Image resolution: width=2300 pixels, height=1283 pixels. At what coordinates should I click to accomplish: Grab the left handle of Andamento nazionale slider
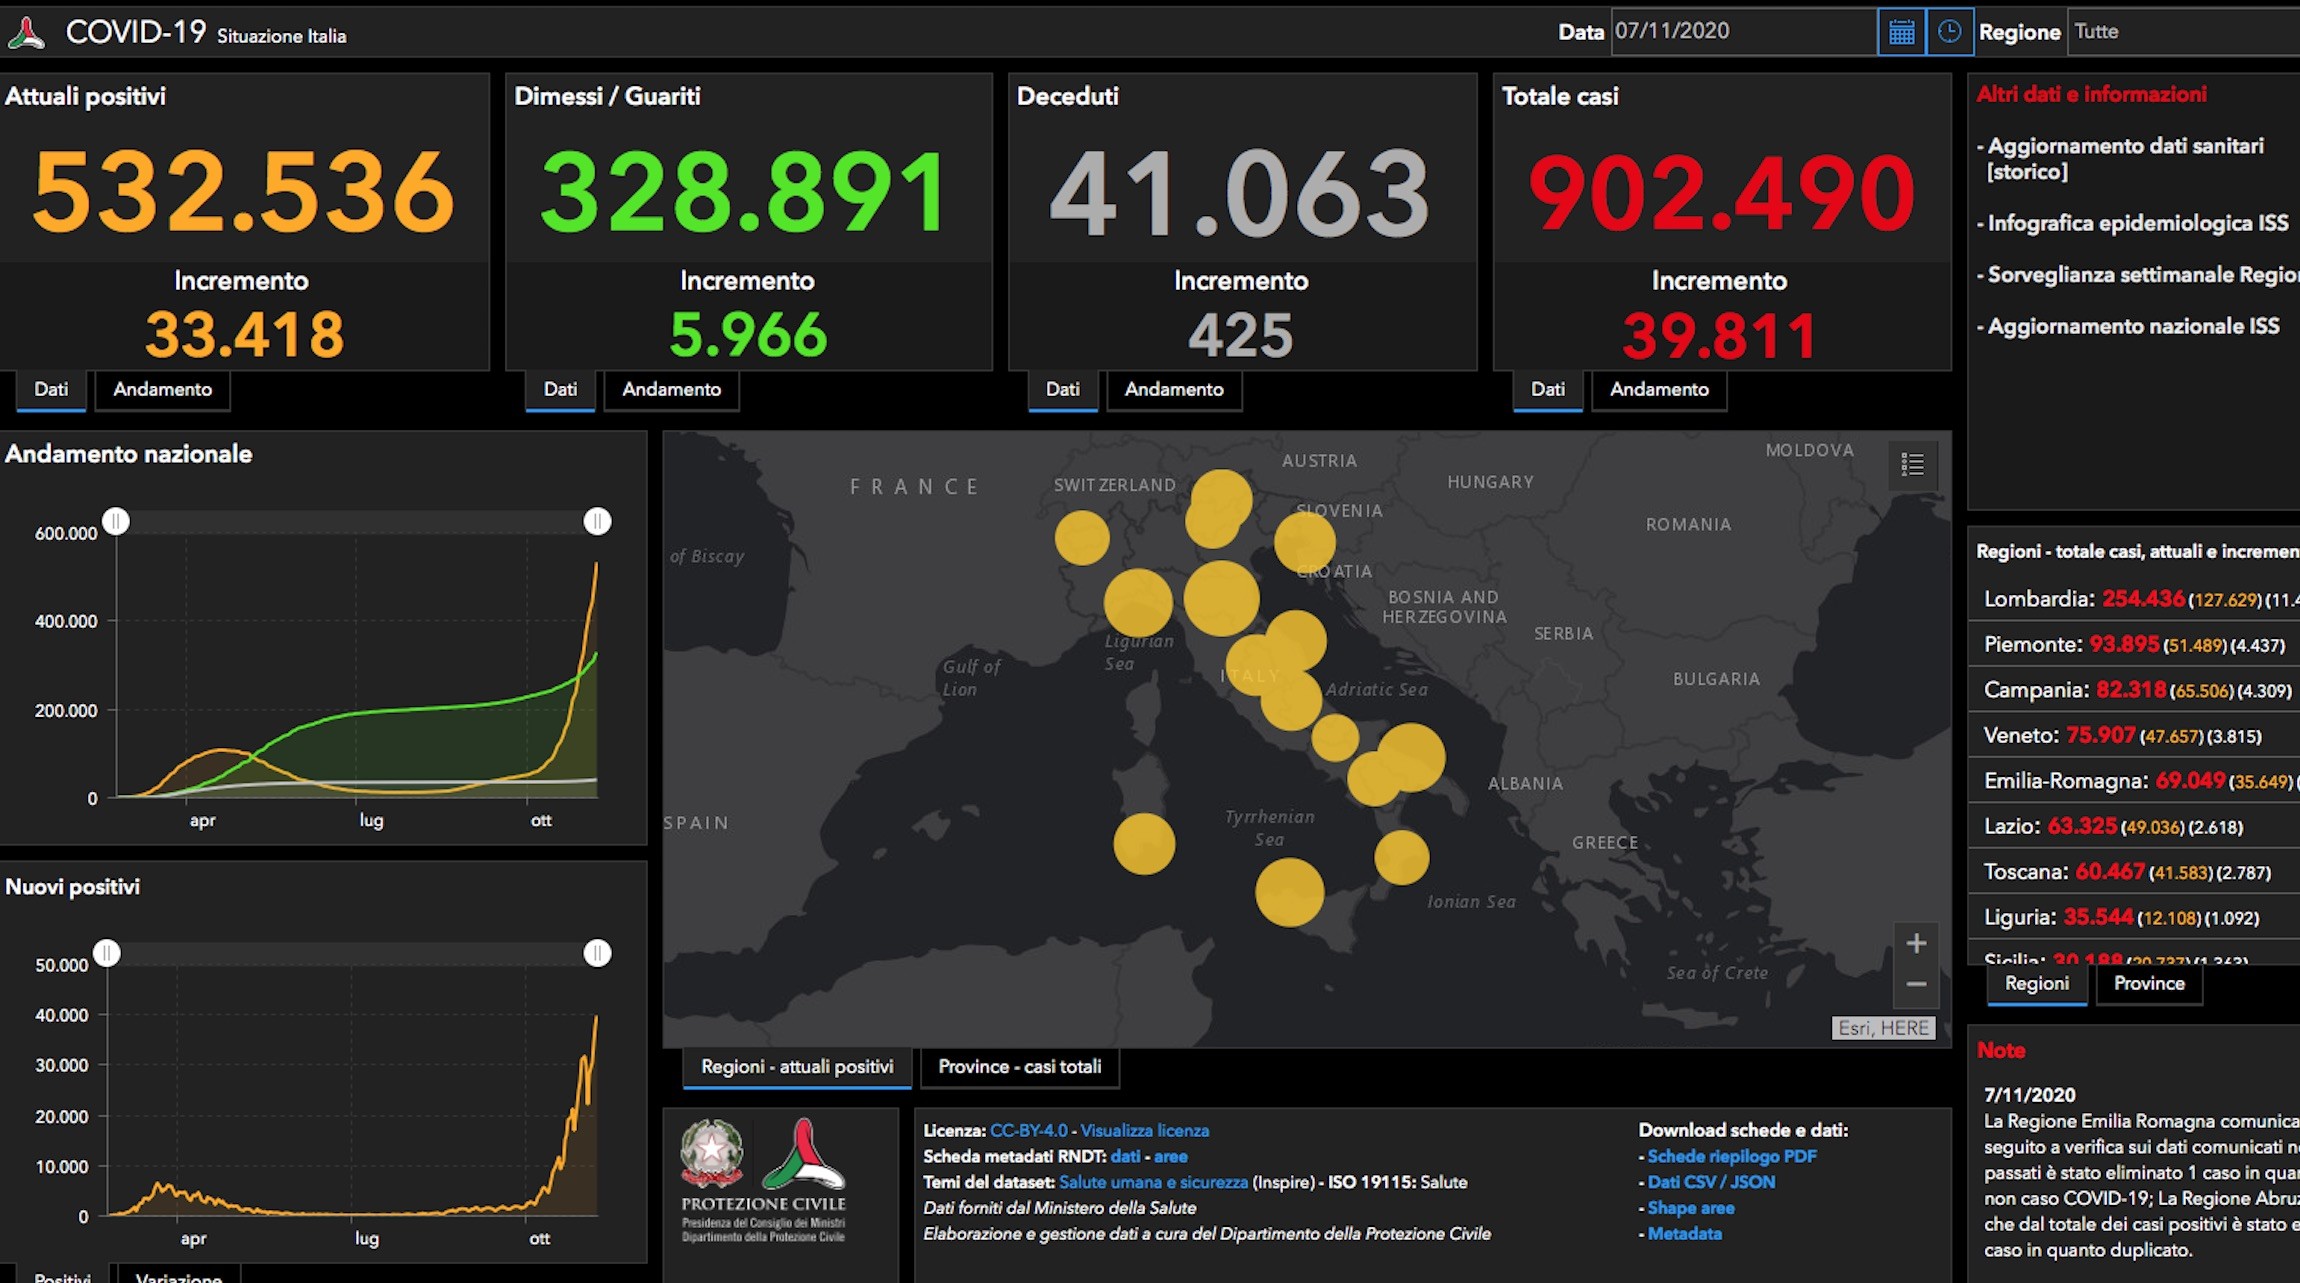click(116, 521)
